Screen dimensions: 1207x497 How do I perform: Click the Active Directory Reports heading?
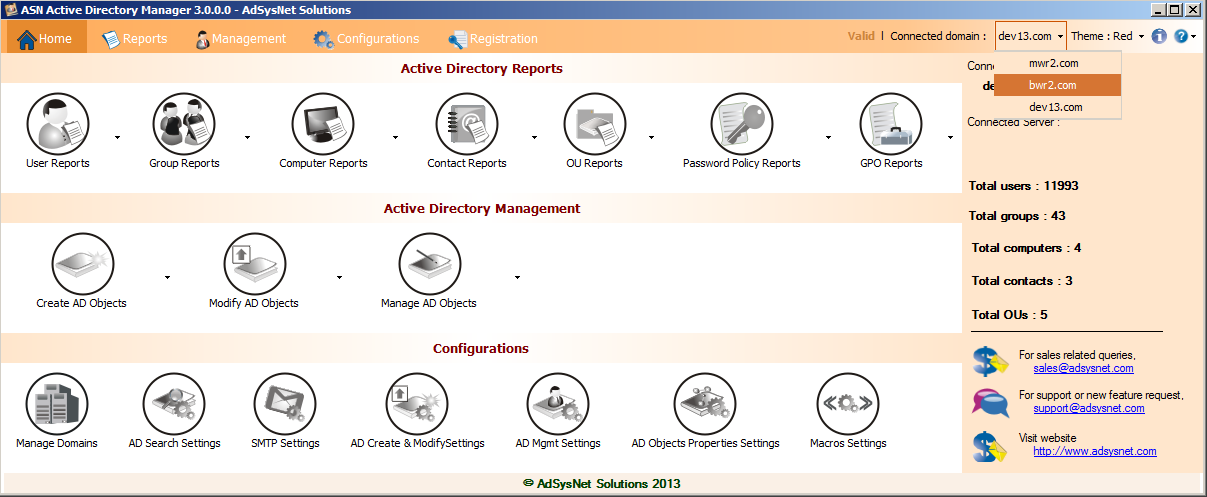coord(482,69)
